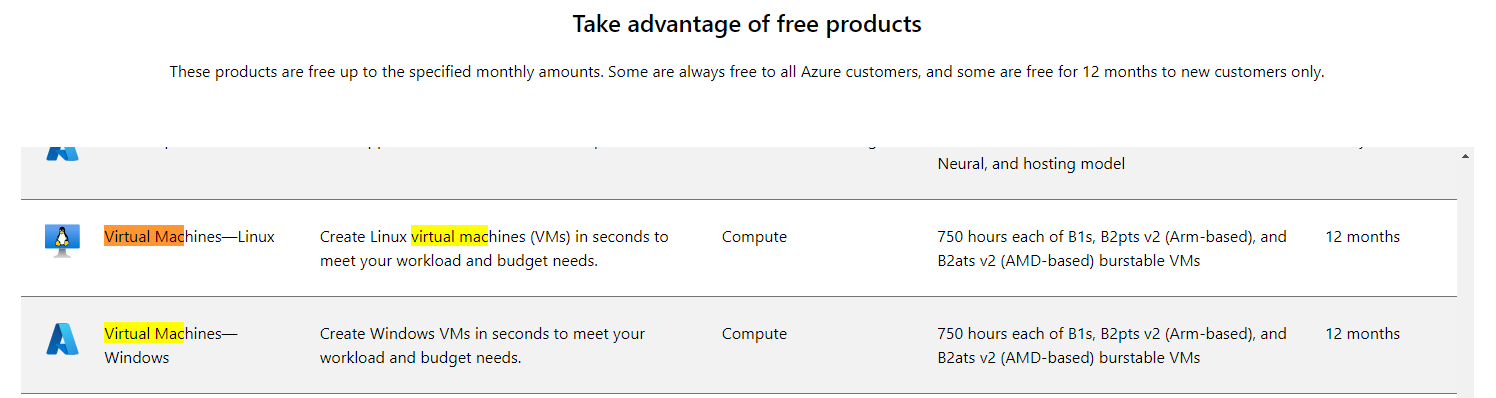Open the Virtual Machines—Windows product name
This screenshot has width=1496, height=398.
coord(171,345)
